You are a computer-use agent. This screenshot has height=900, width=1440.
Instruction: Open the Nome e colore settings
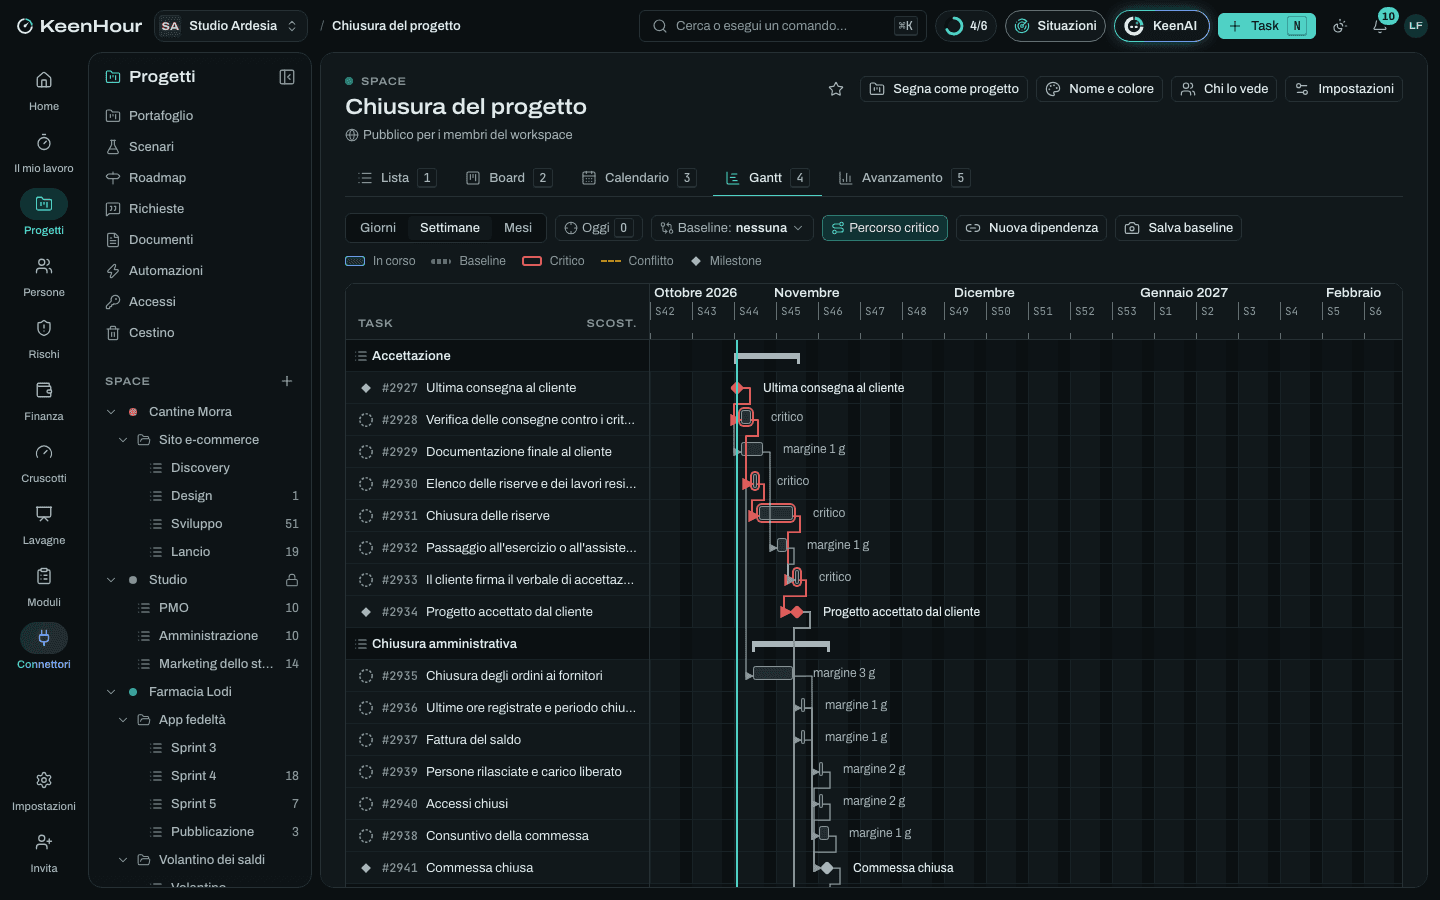pyautogui.click(x=1099, y=89)
